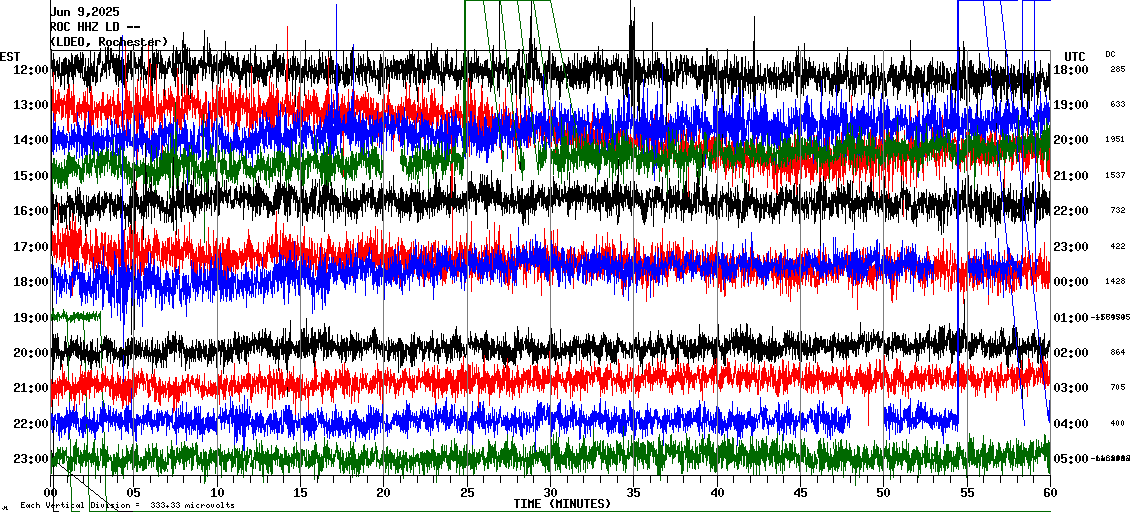Select the 732 DC offset value
1130x519 pixels.
pos(1117,211)
